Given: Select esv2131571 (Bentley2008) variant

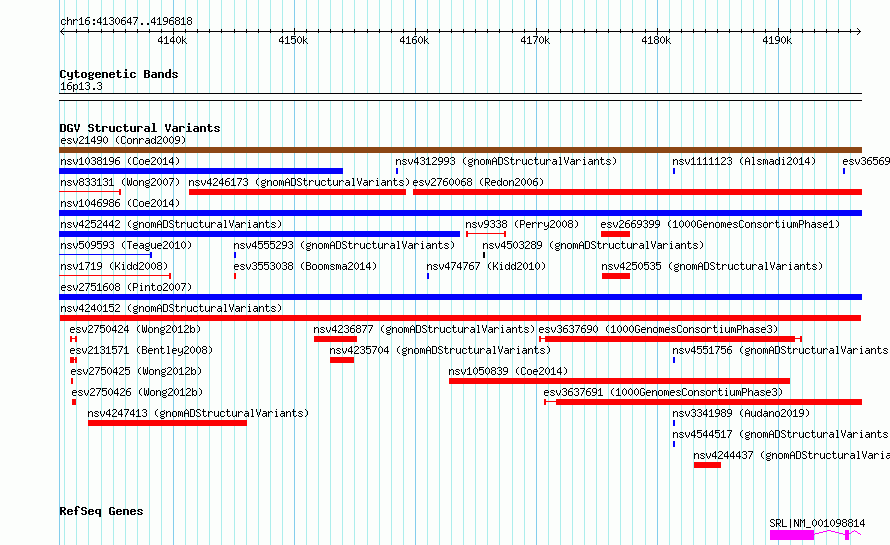Looking at the screenshot, I should point(73,360).
